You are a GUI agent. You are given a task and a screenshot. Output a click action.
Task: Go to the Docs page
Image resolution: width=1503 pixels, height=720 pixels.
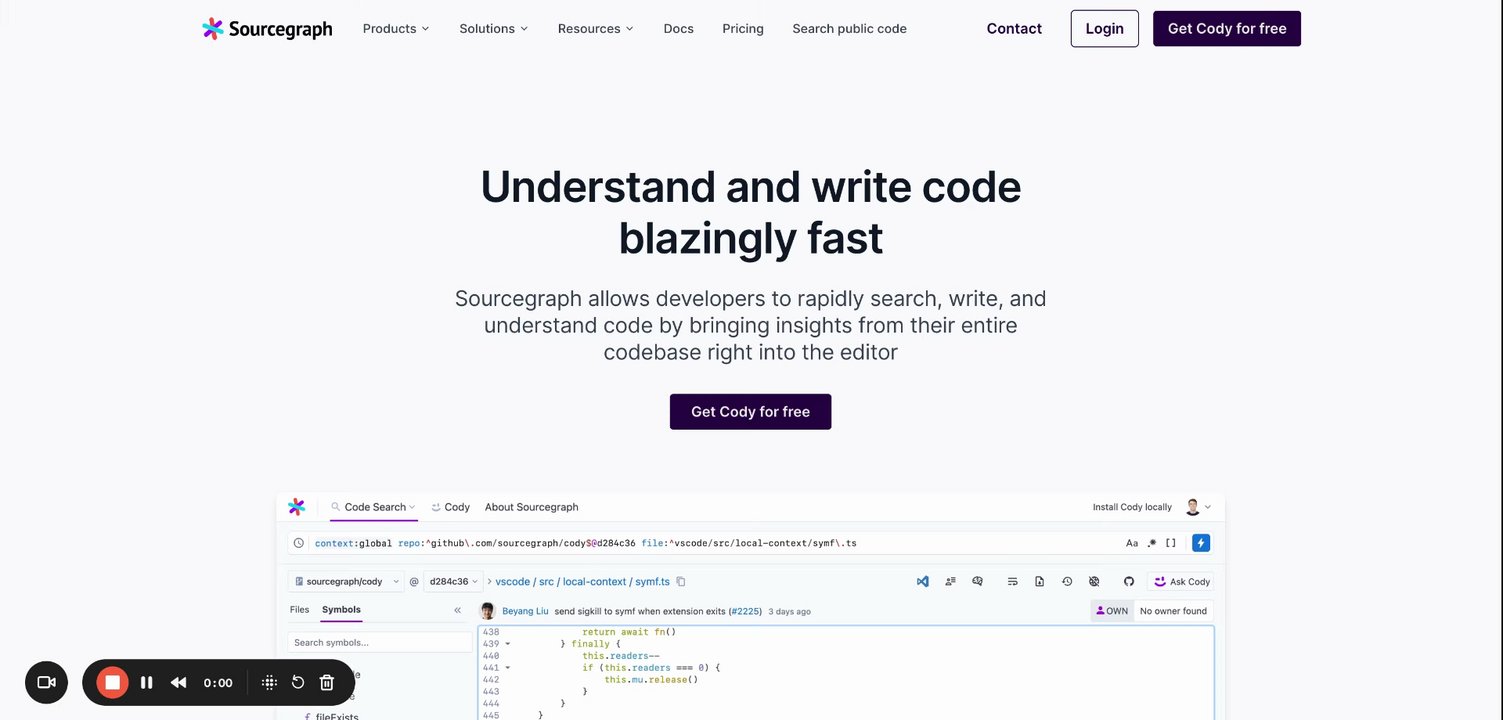(678, 29)
